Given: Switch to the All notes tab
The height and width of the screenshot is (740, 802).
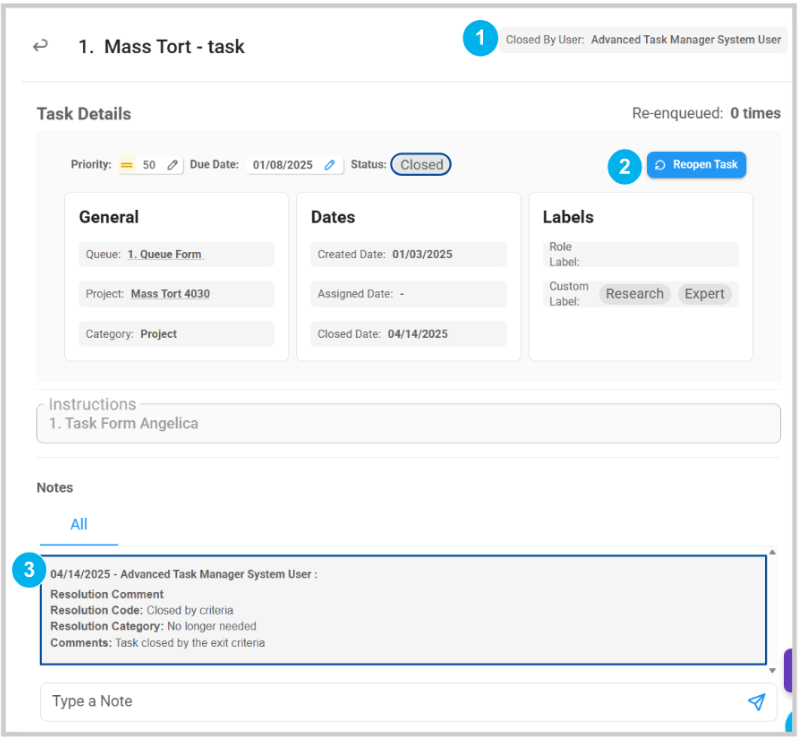Looking at the screenshot, I should pos(79,524).
